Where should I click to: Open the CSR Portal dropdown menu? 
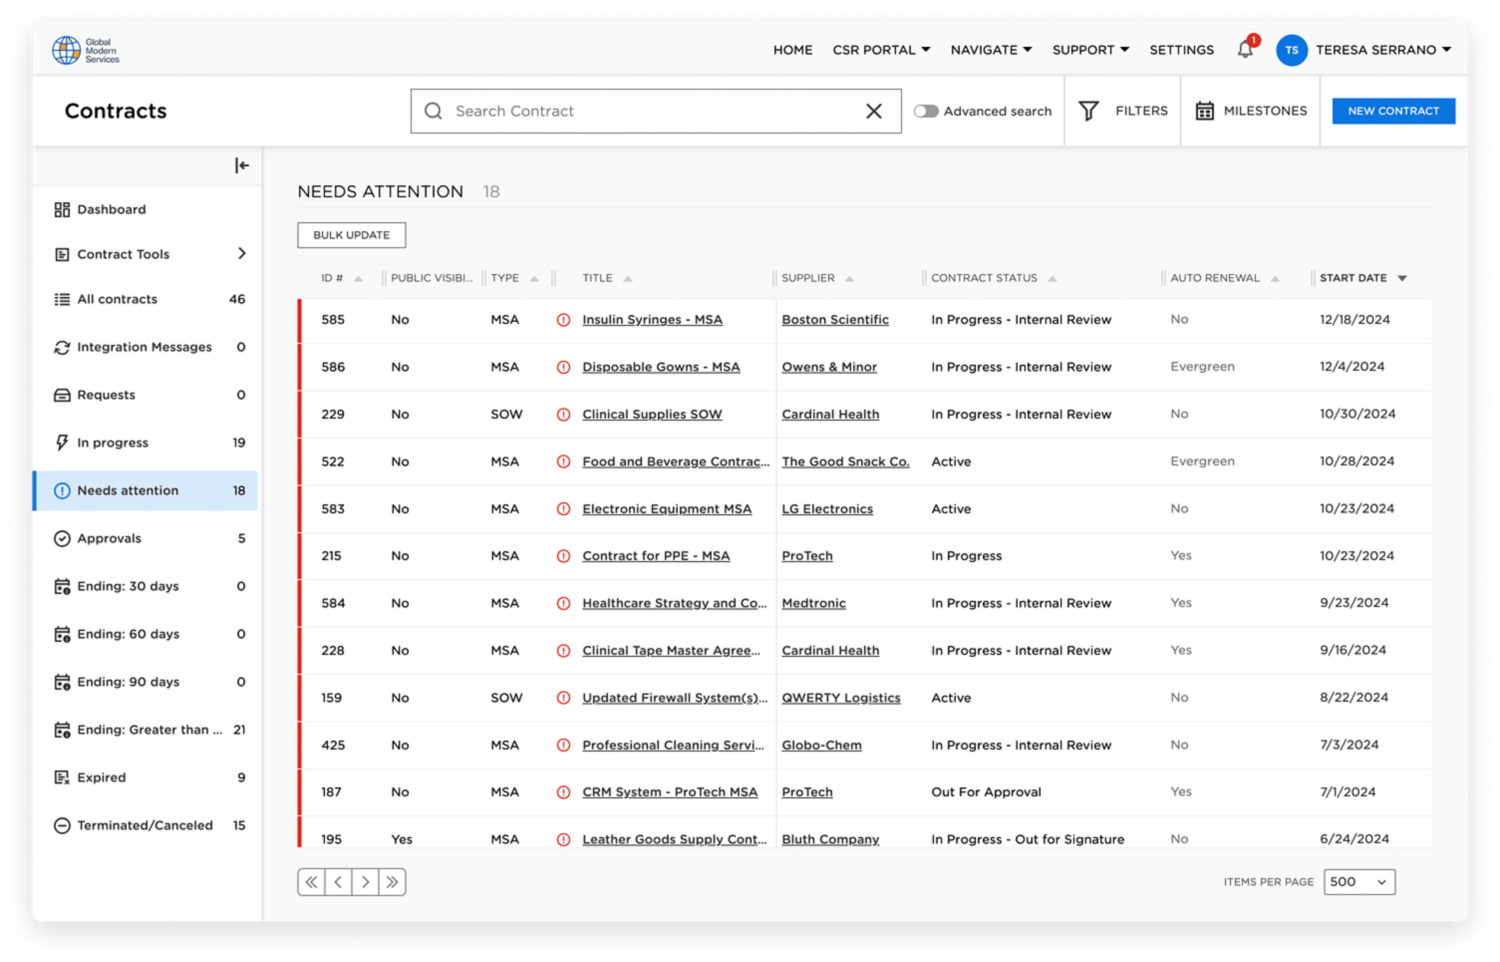coord(881,50)
